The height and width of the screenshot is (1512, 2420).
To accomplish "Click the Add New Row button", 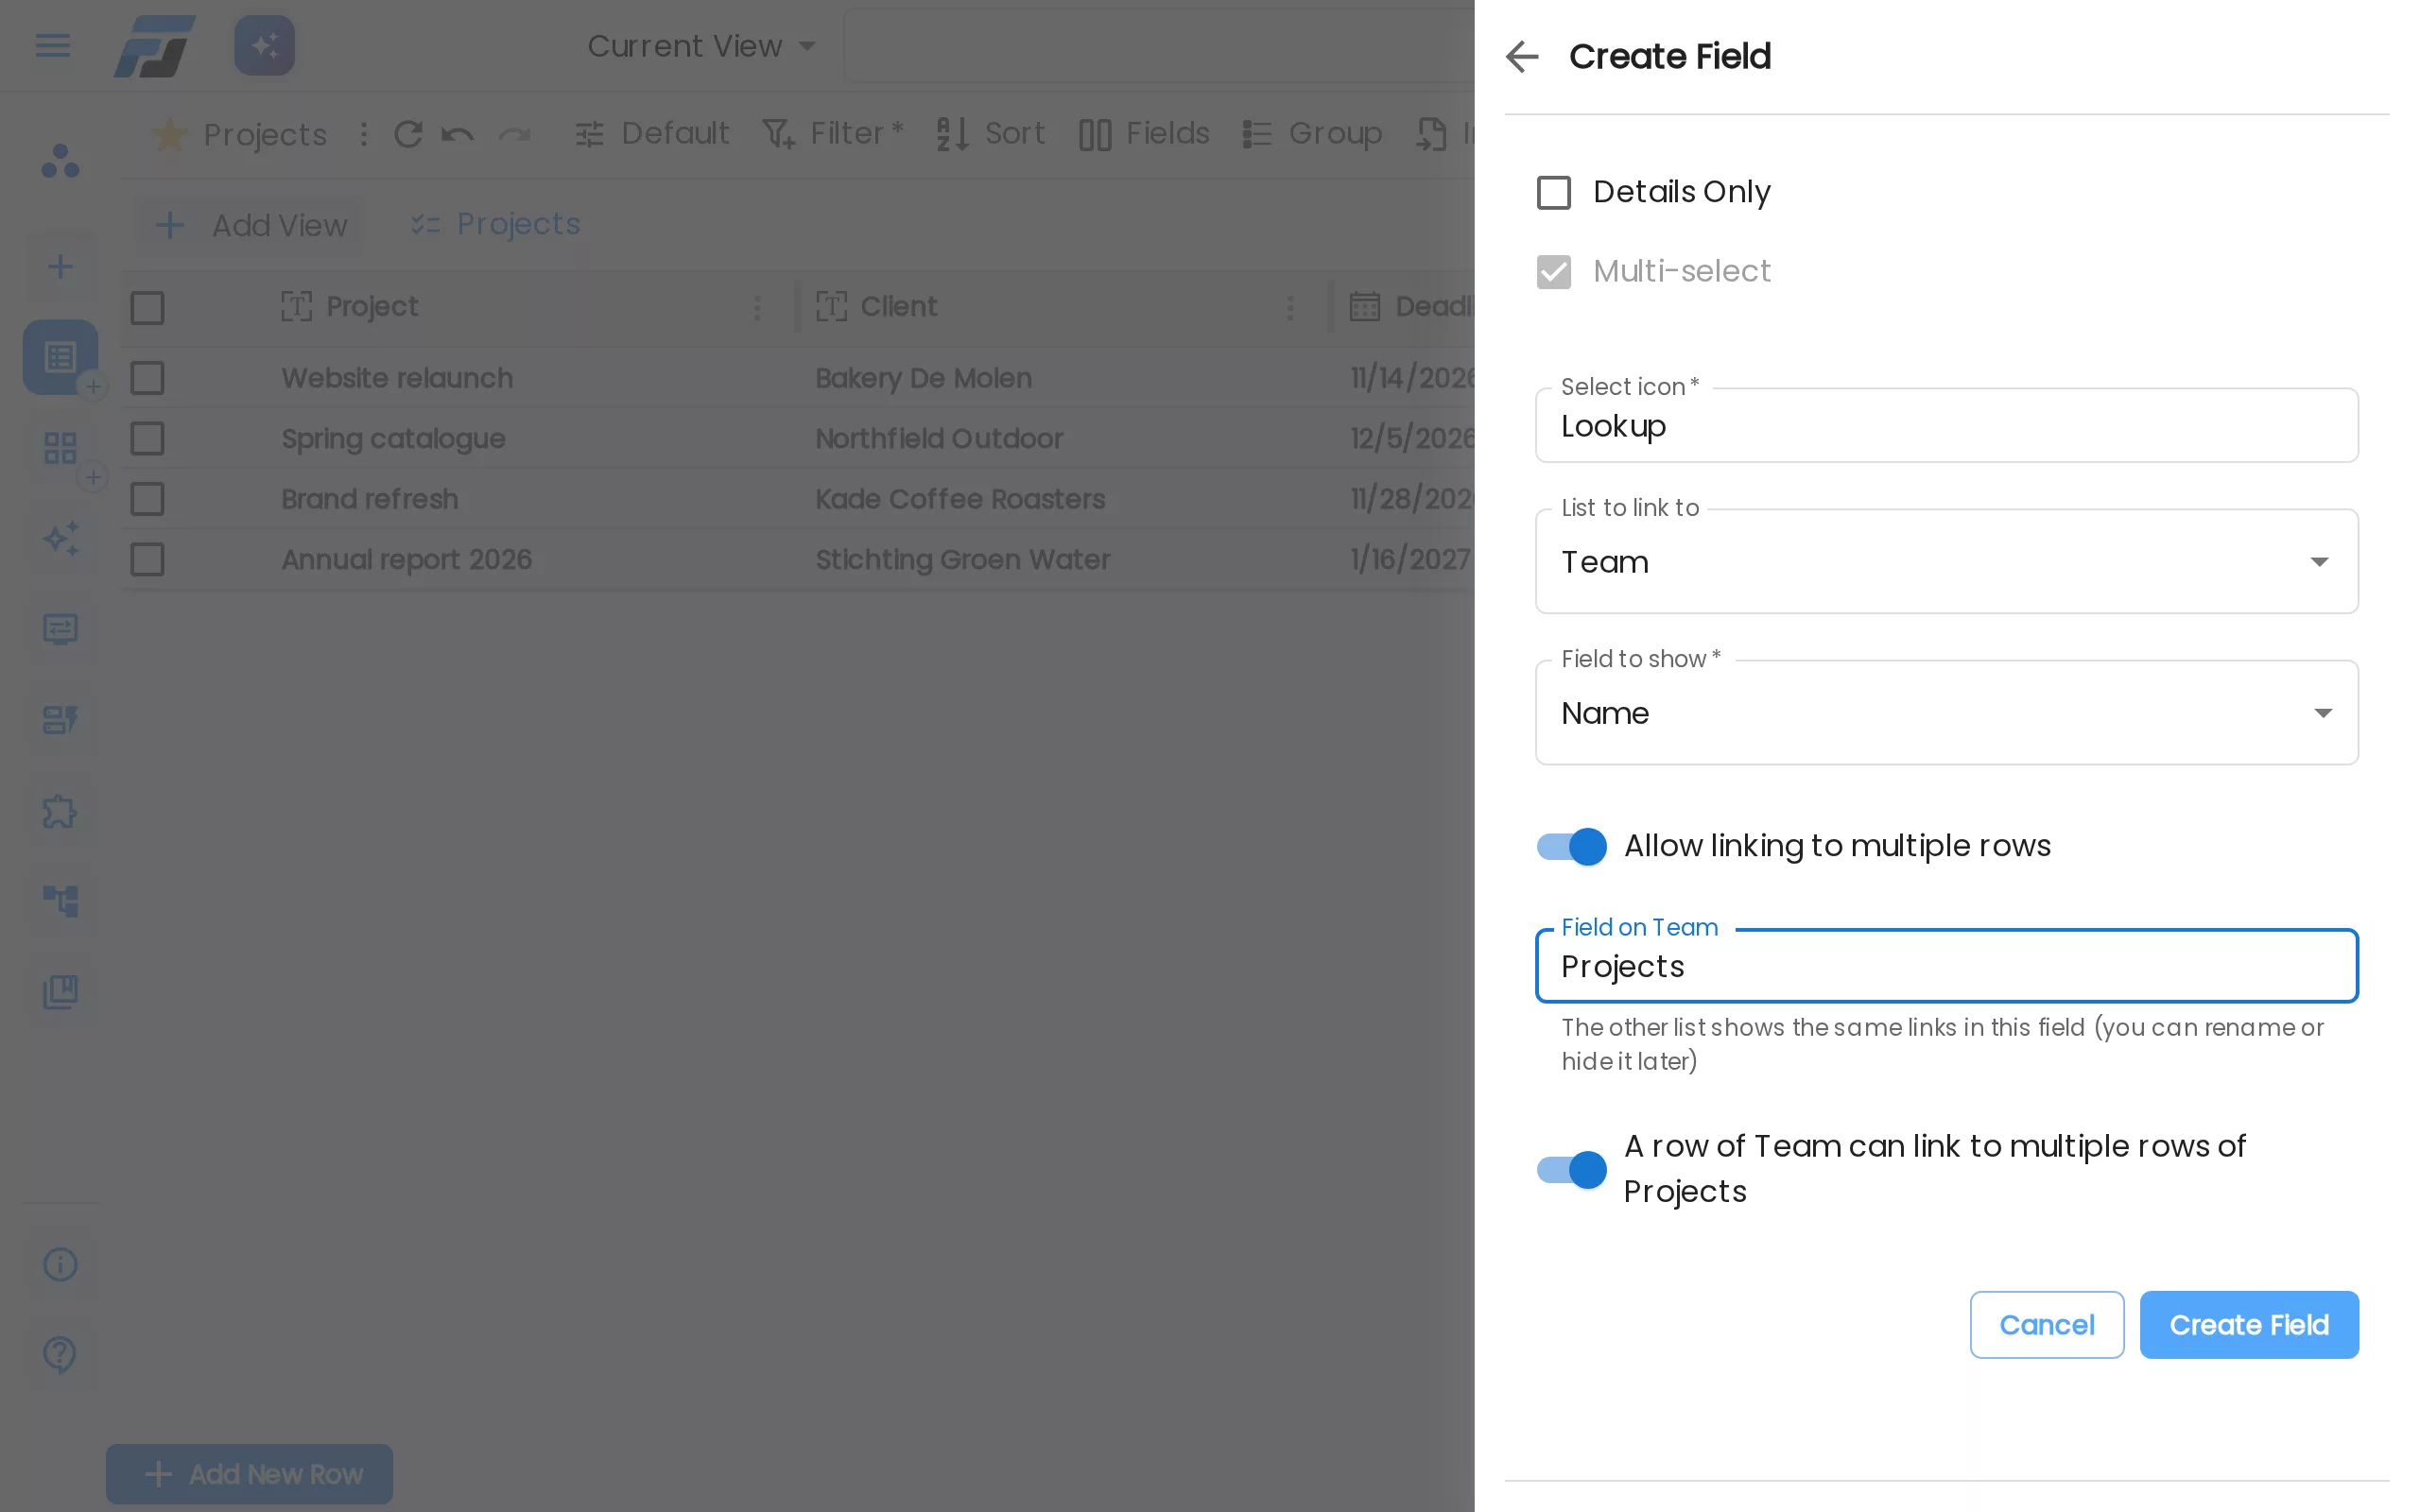I will (250, 1474).
